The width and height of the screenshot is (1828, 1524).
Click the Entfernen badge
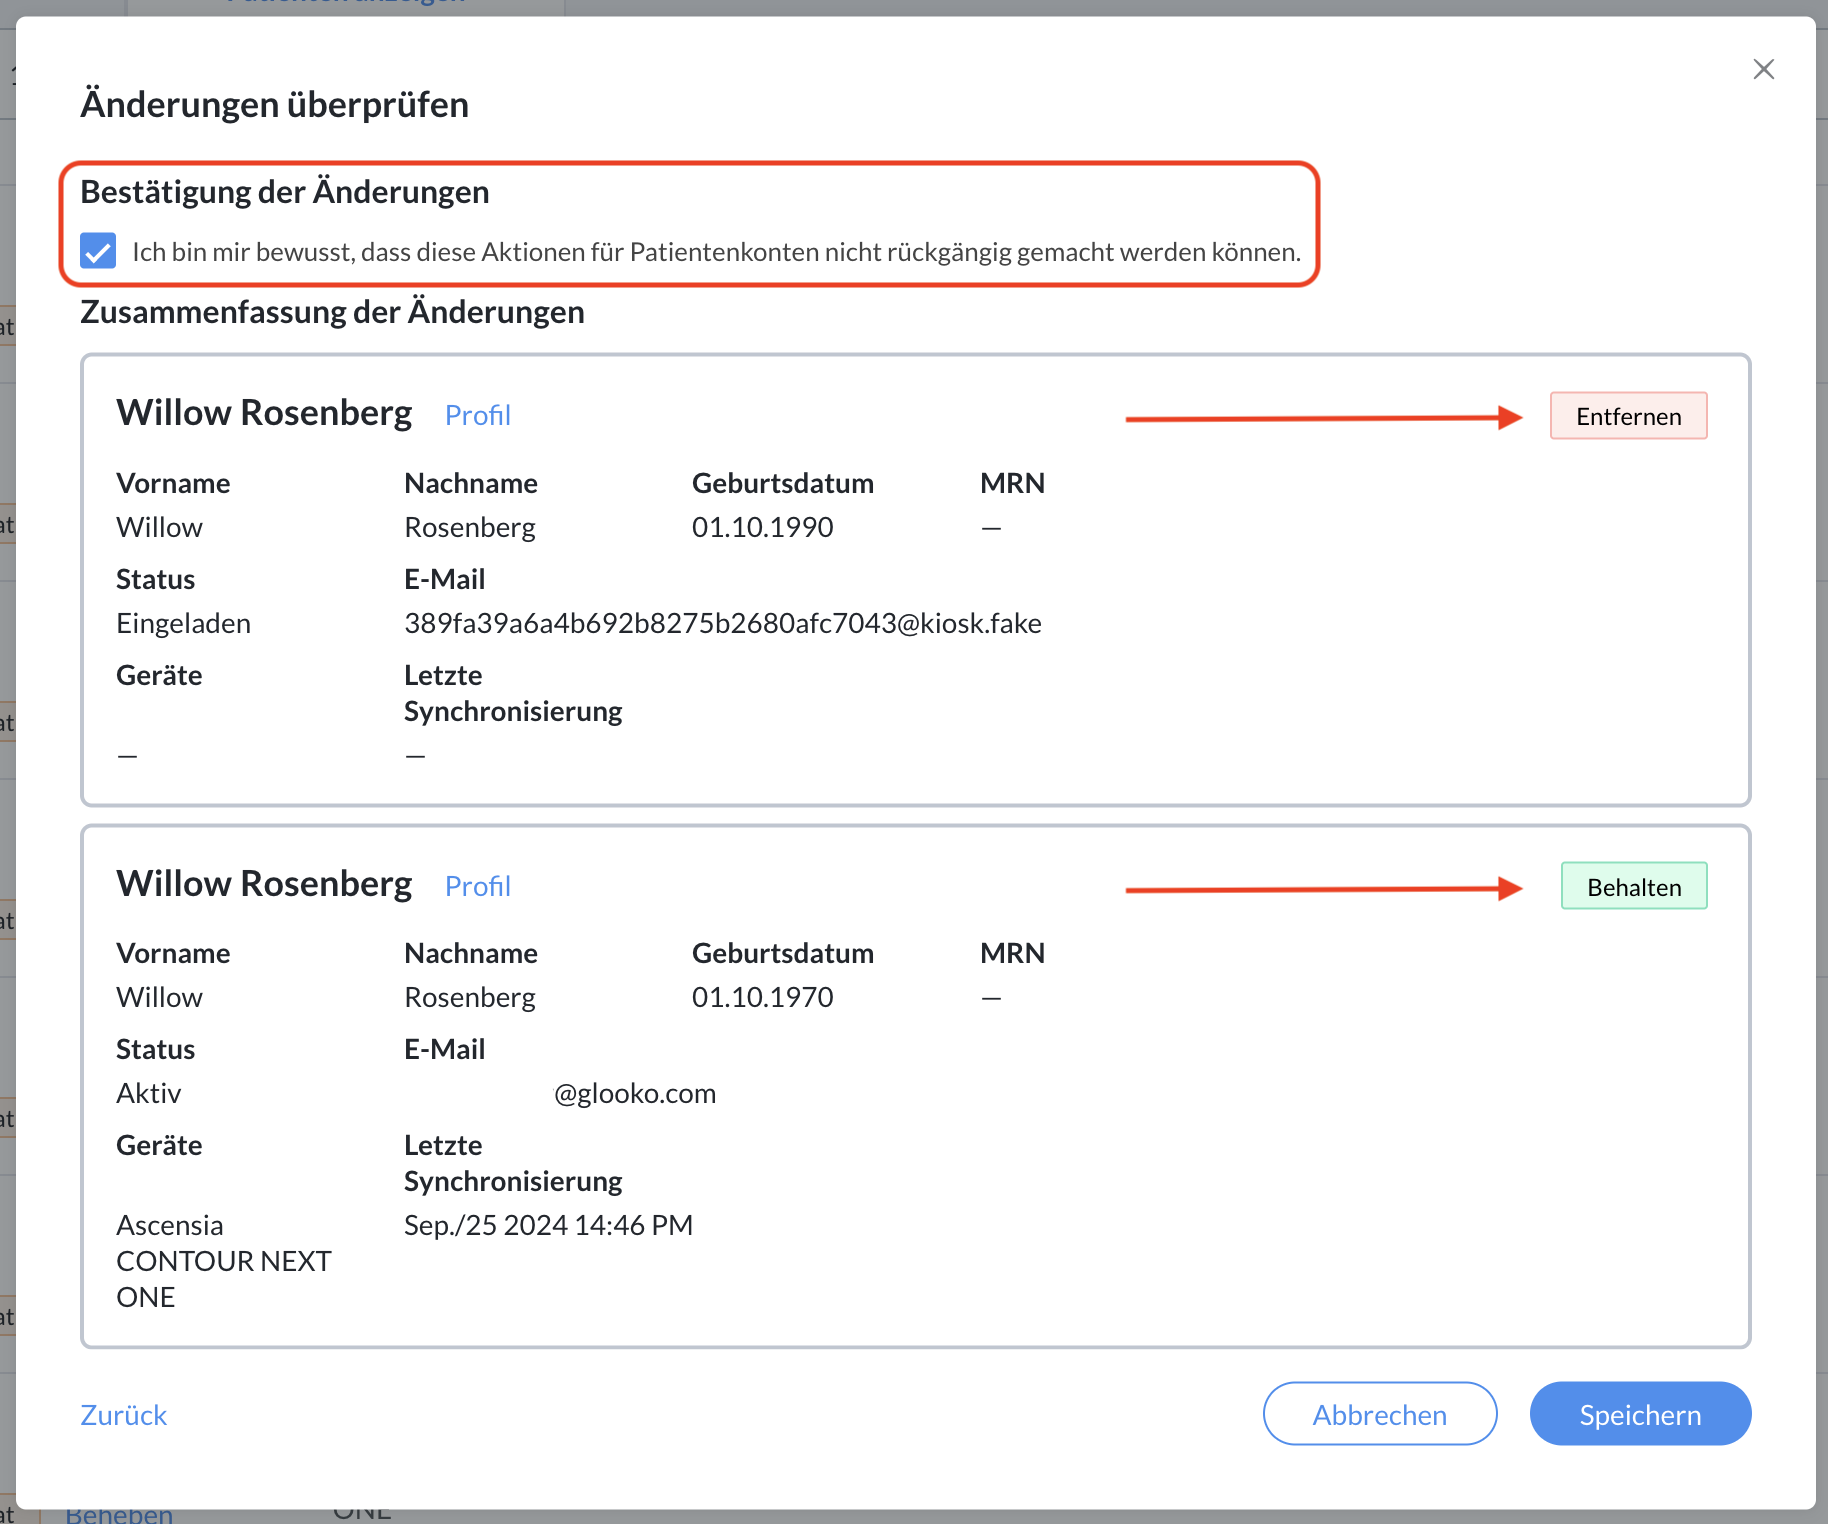1628,416
